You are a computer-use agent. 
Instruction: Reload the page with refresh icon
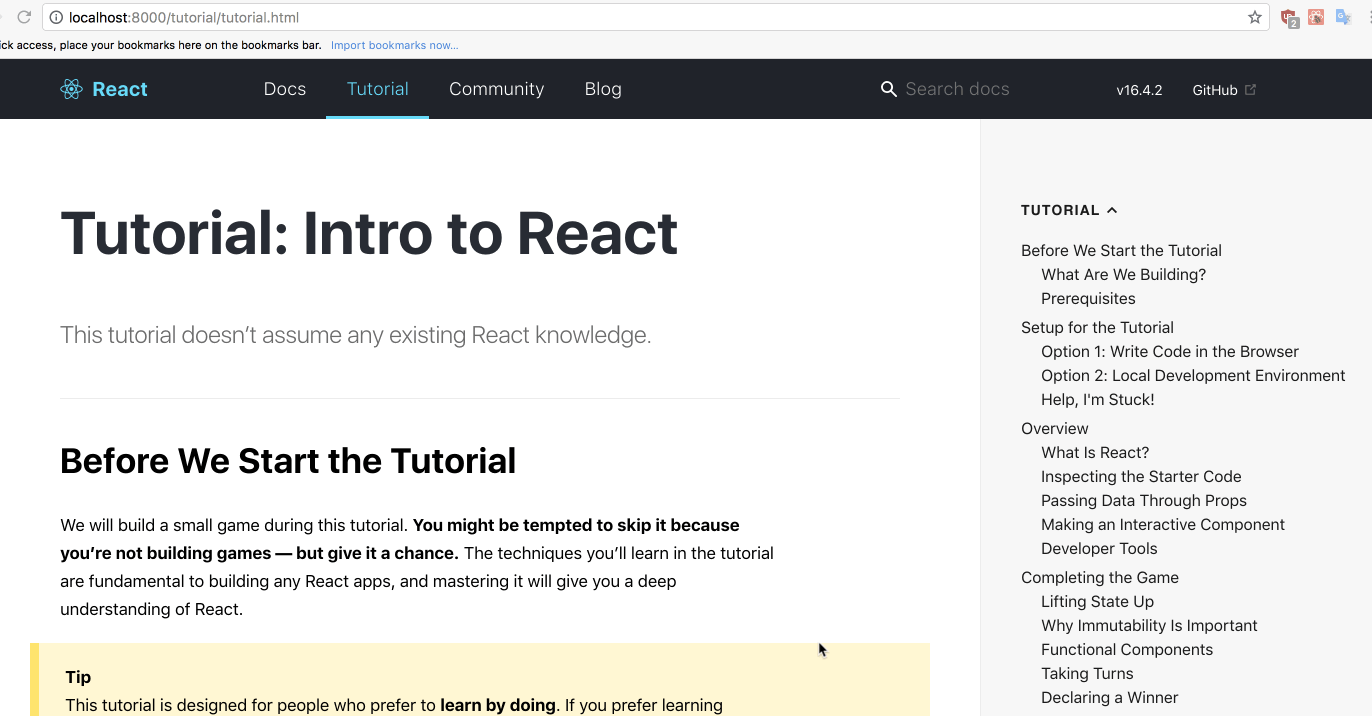[24, 17]
